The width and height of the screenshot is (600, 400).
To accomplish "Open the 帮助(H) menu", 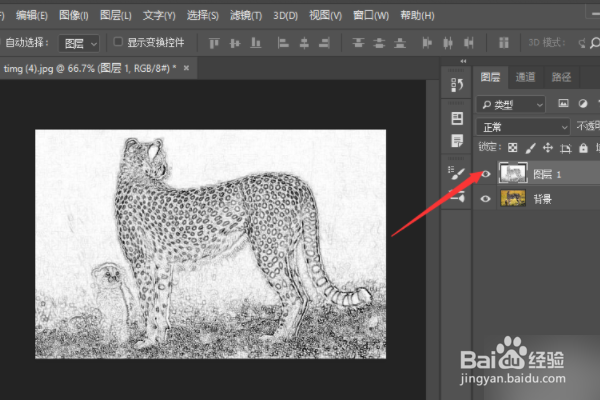I will 417,15.
